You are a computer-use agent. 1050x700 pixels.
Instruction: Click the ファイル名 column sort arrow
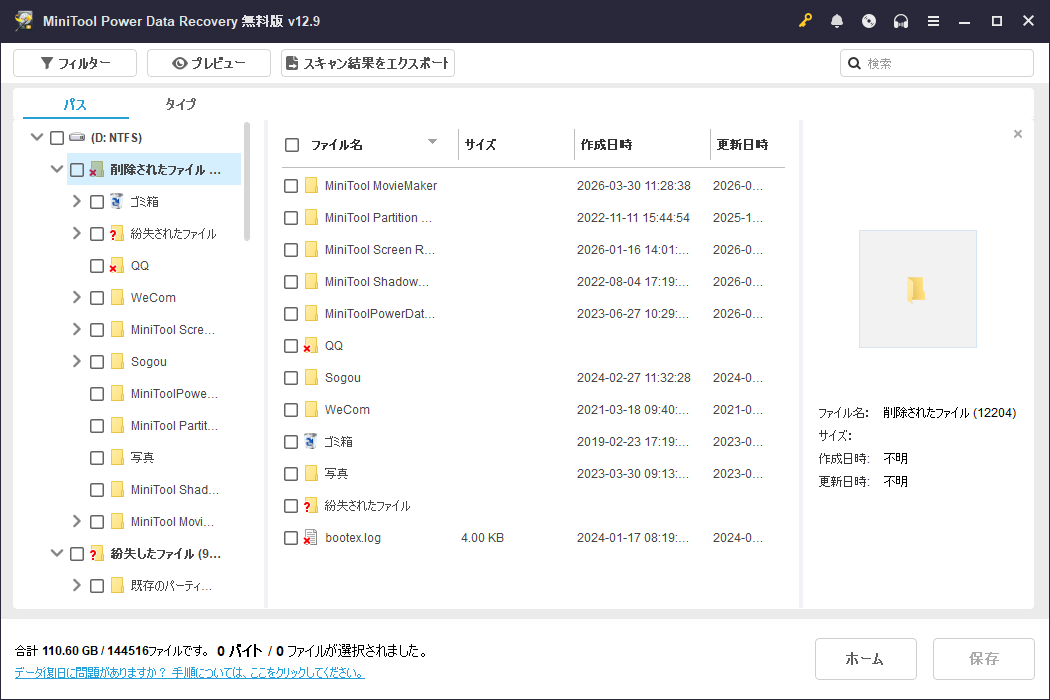[x=432, y=141]
